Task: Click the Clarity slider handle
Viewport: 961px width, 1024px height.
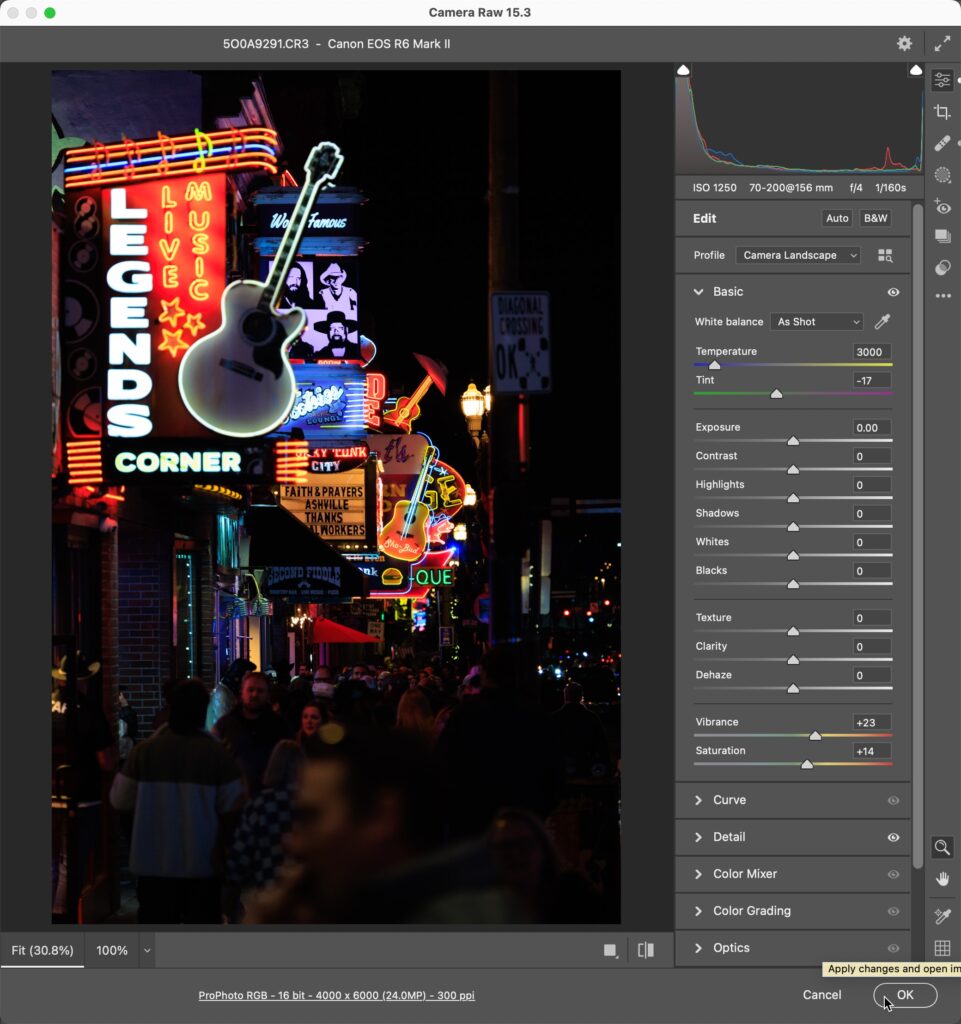Action: (793, 660)
